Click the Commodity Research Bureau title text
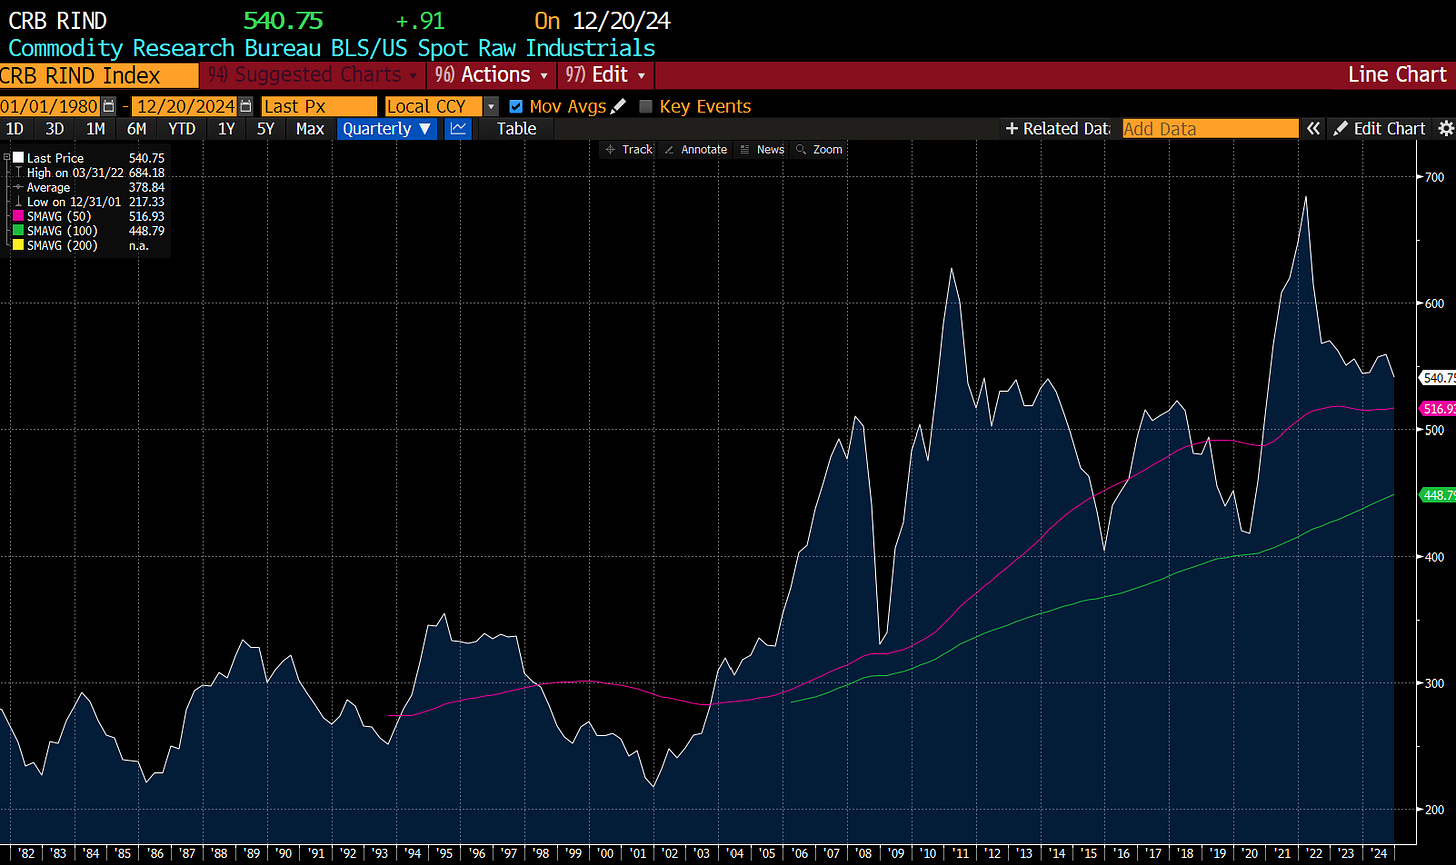 click(x=331, y=48)
